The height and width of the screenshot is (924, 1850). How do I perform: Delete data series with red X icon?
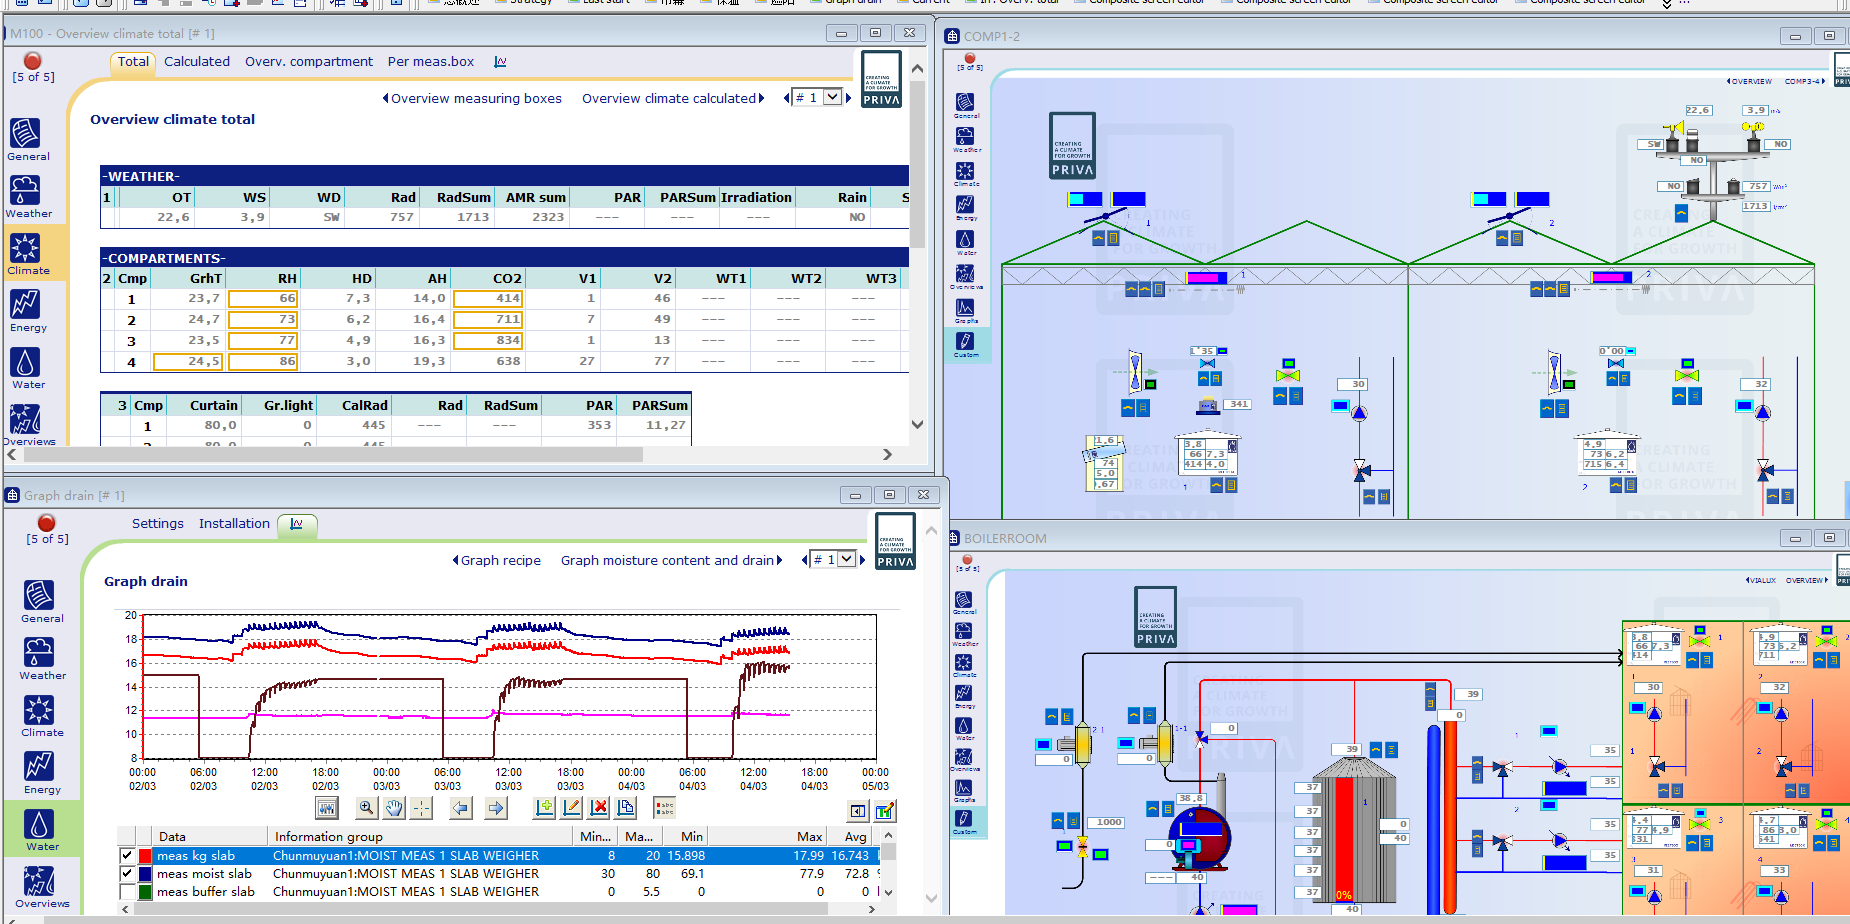[x=599, y=808]
